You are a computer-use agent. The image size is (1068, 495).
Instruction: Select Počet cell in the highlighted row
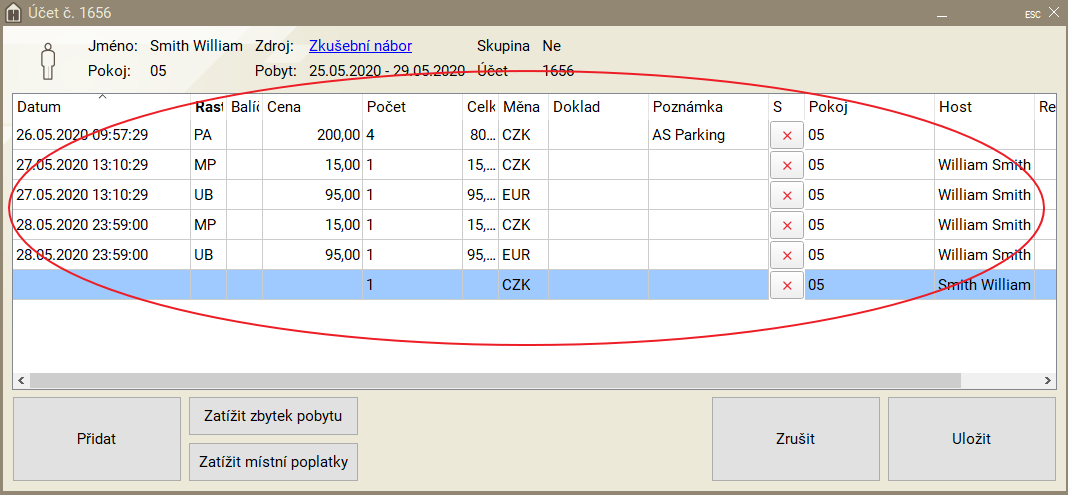coord(411,285)
